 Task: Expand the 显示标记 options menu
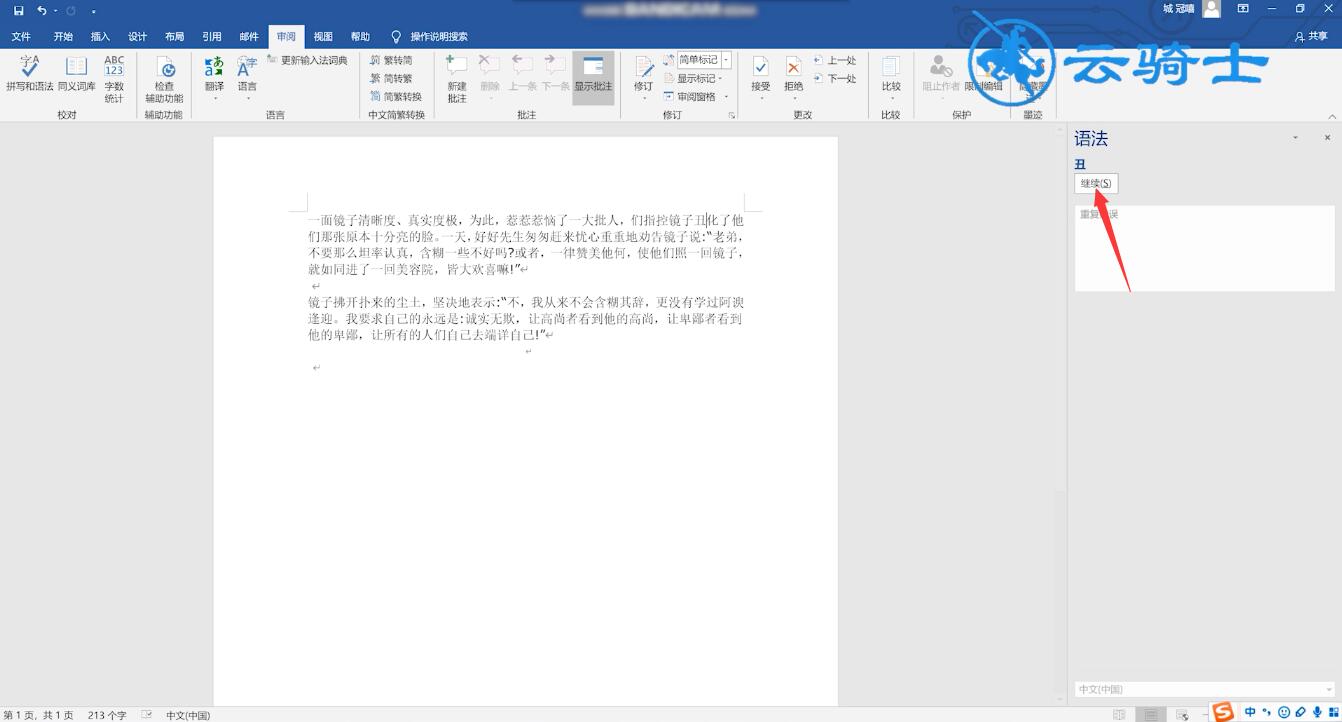click(x=694, y=79)
